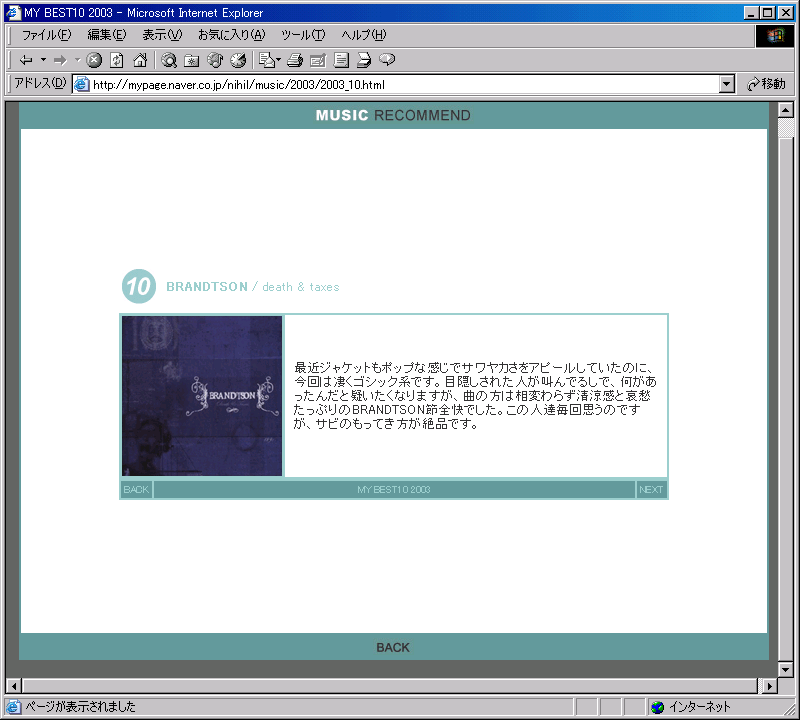Click the page icon in the address bar

(x=81, y=84)
